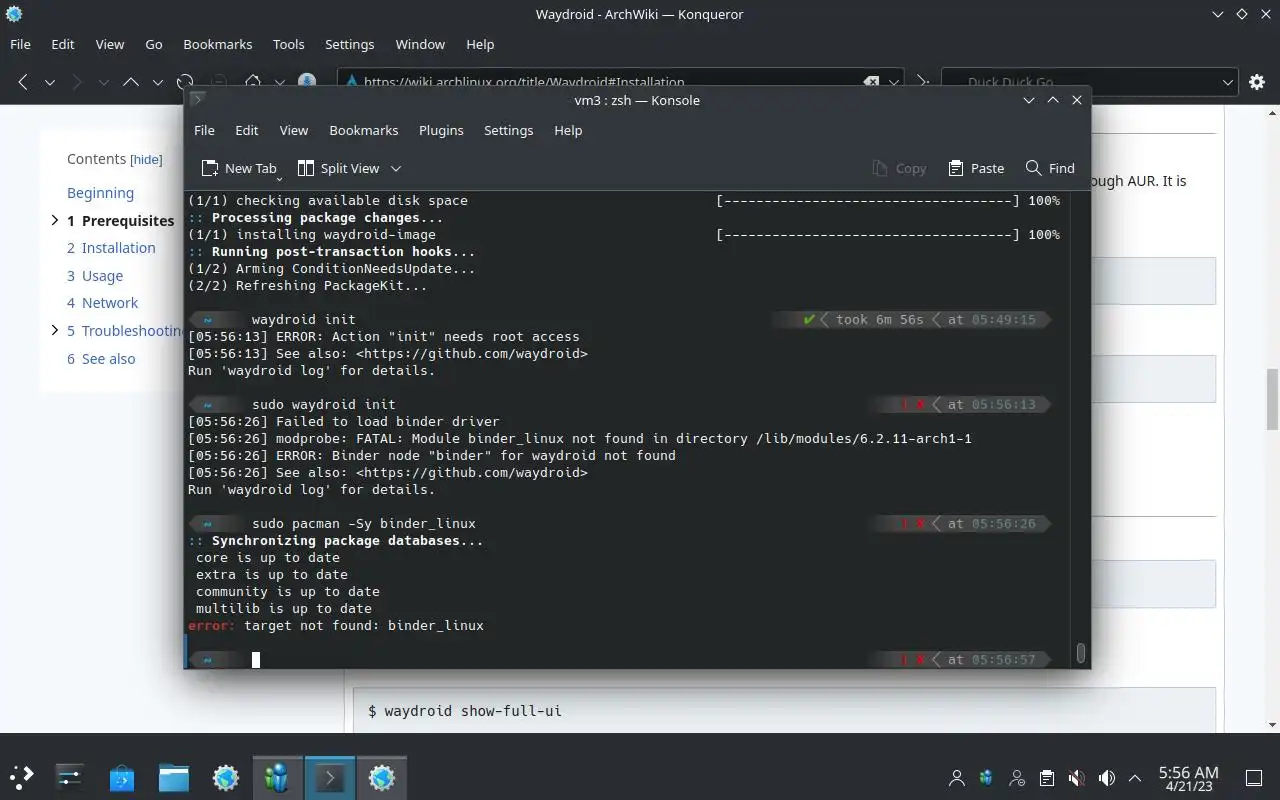
Task: Click the Konqueror Back arrow
Action: pos(22,82)
